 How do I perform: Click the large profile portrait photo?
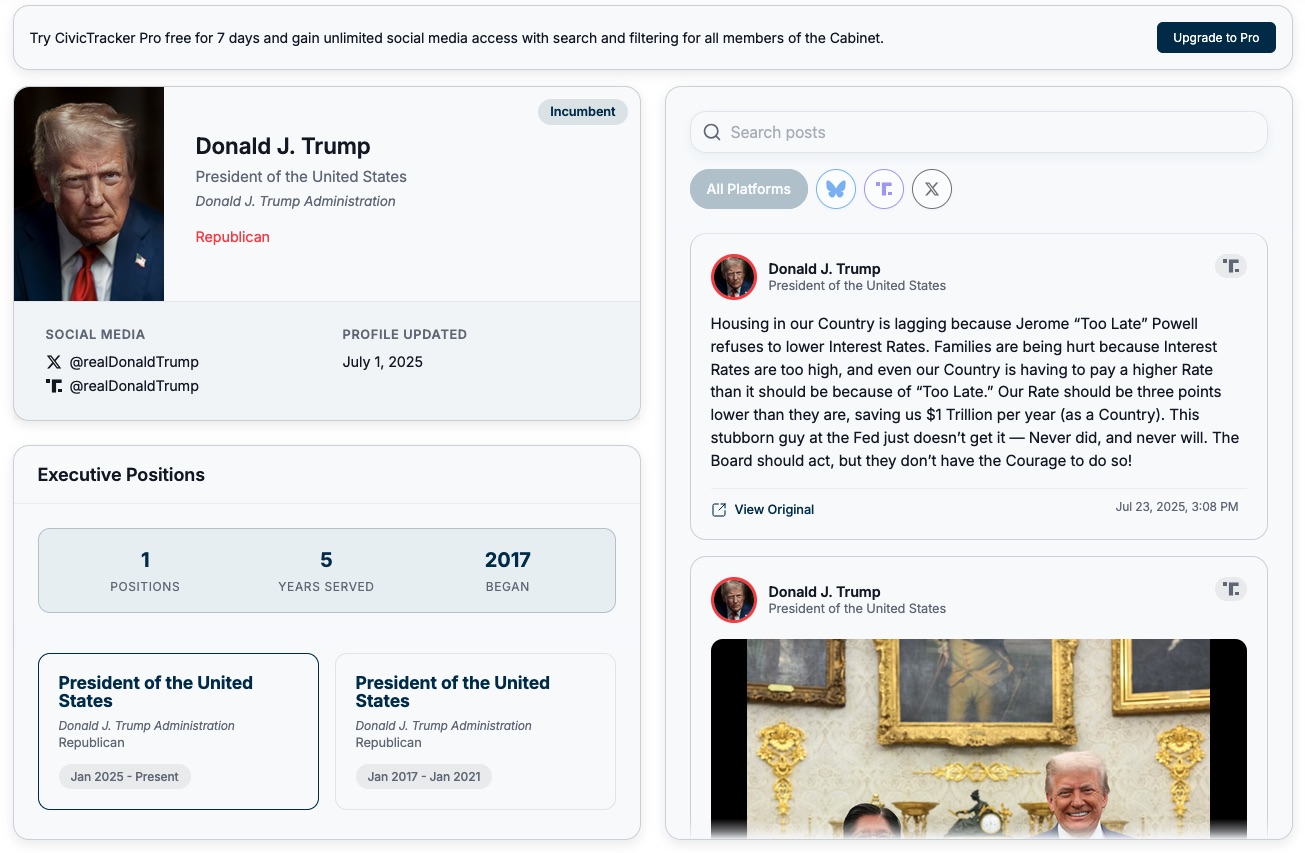coord(89,194)
